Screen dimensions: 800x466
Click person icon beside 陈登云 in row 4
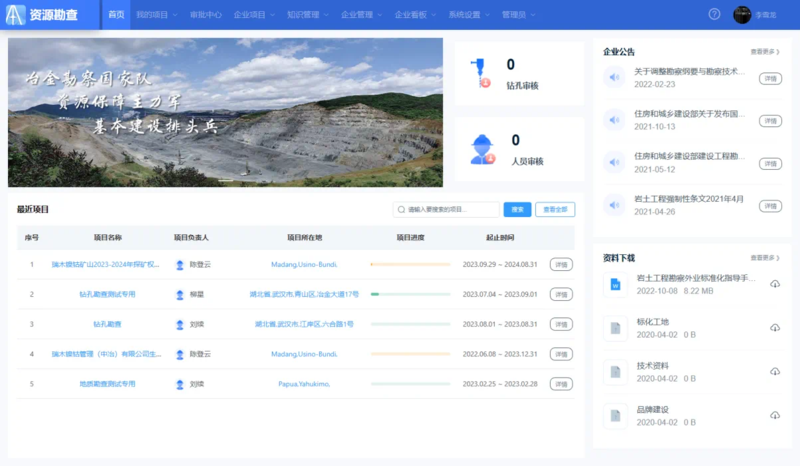pos(180,354)
